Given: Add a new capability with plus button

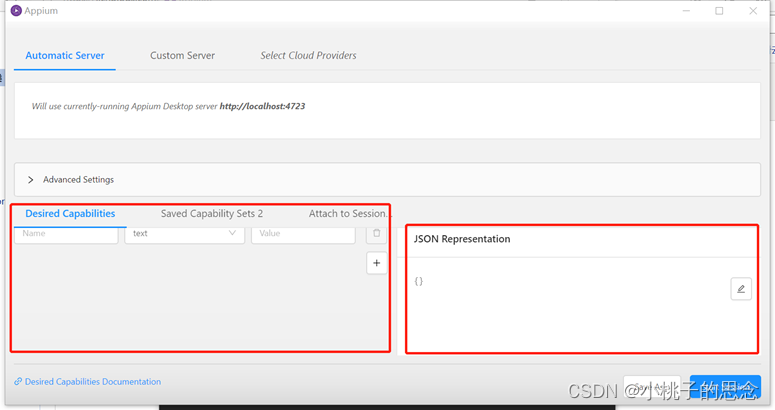Looking at the screenshot, I should [377, 263].
